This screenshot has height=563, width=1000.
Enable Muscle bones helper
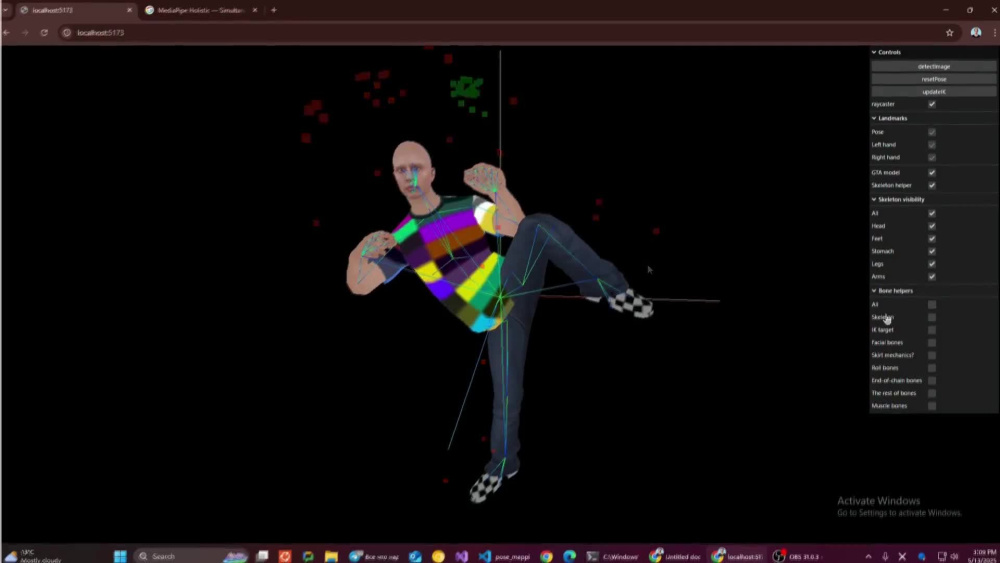(932, 406)
